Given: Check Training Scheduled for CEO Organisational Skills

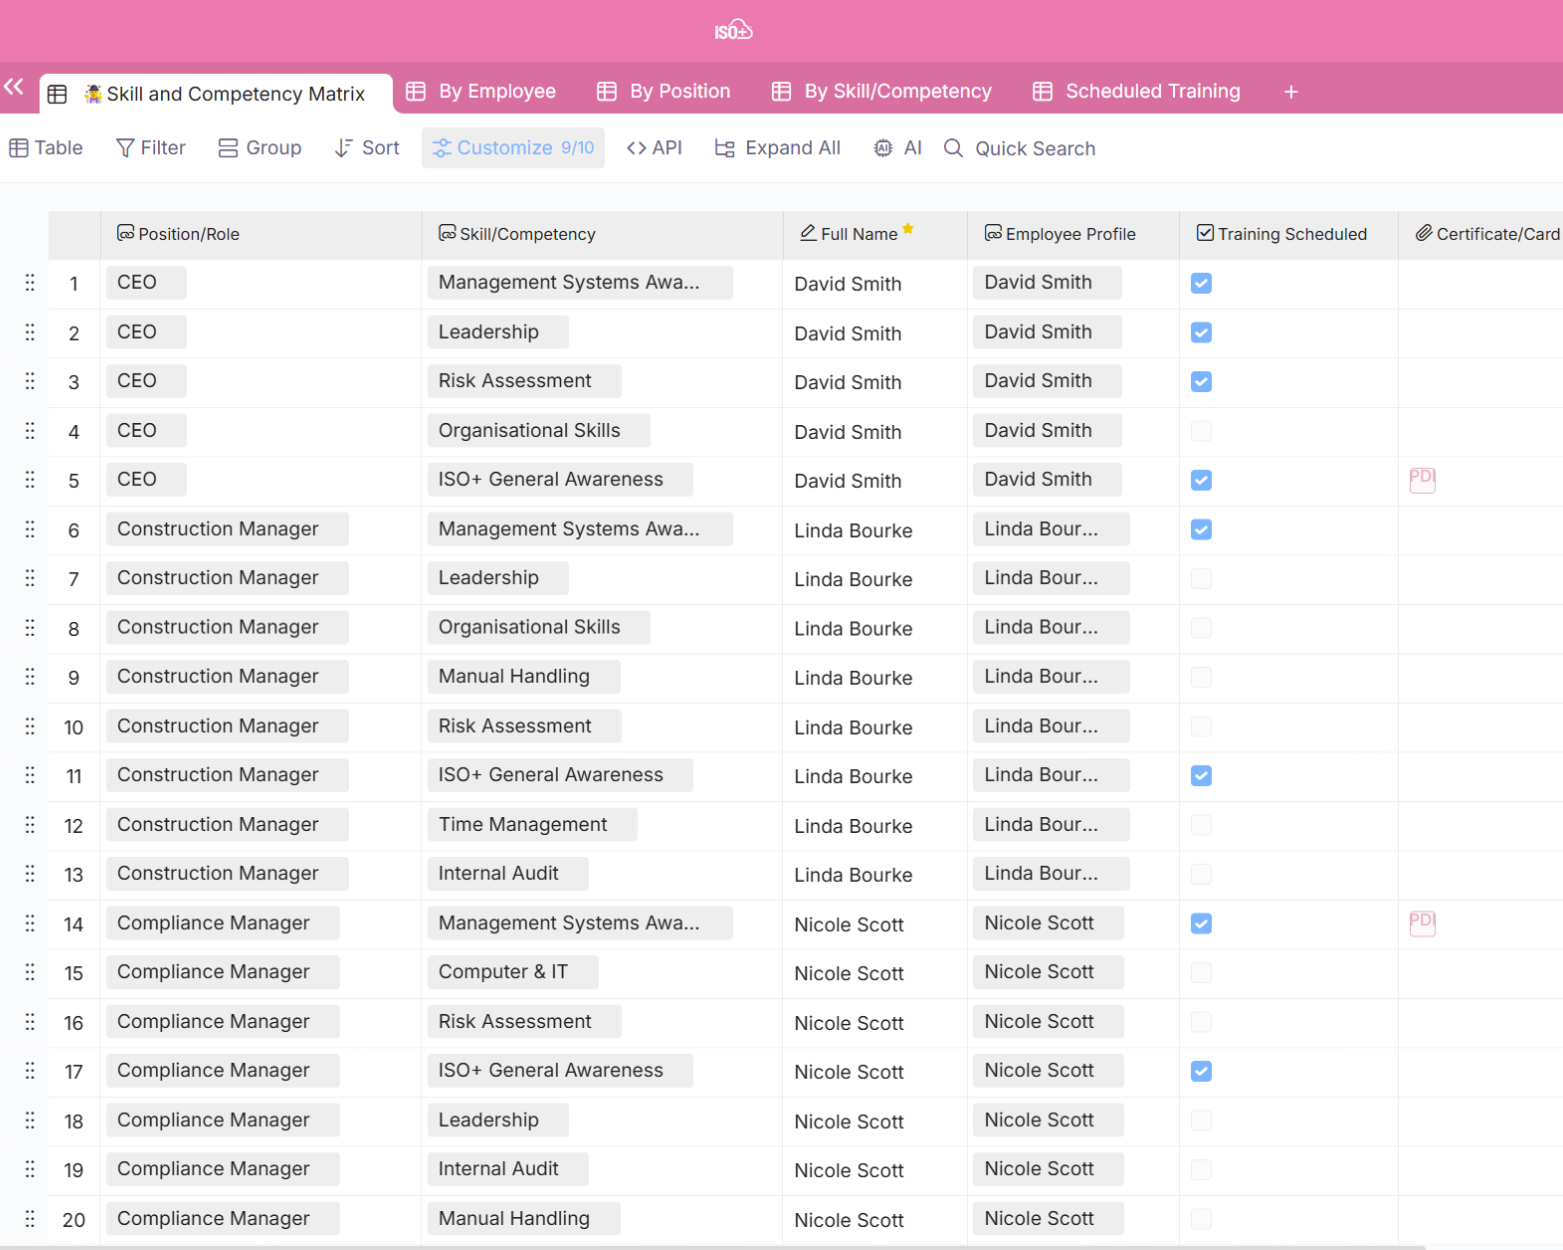Looking at the screenshot, I should pos(1201,431).
